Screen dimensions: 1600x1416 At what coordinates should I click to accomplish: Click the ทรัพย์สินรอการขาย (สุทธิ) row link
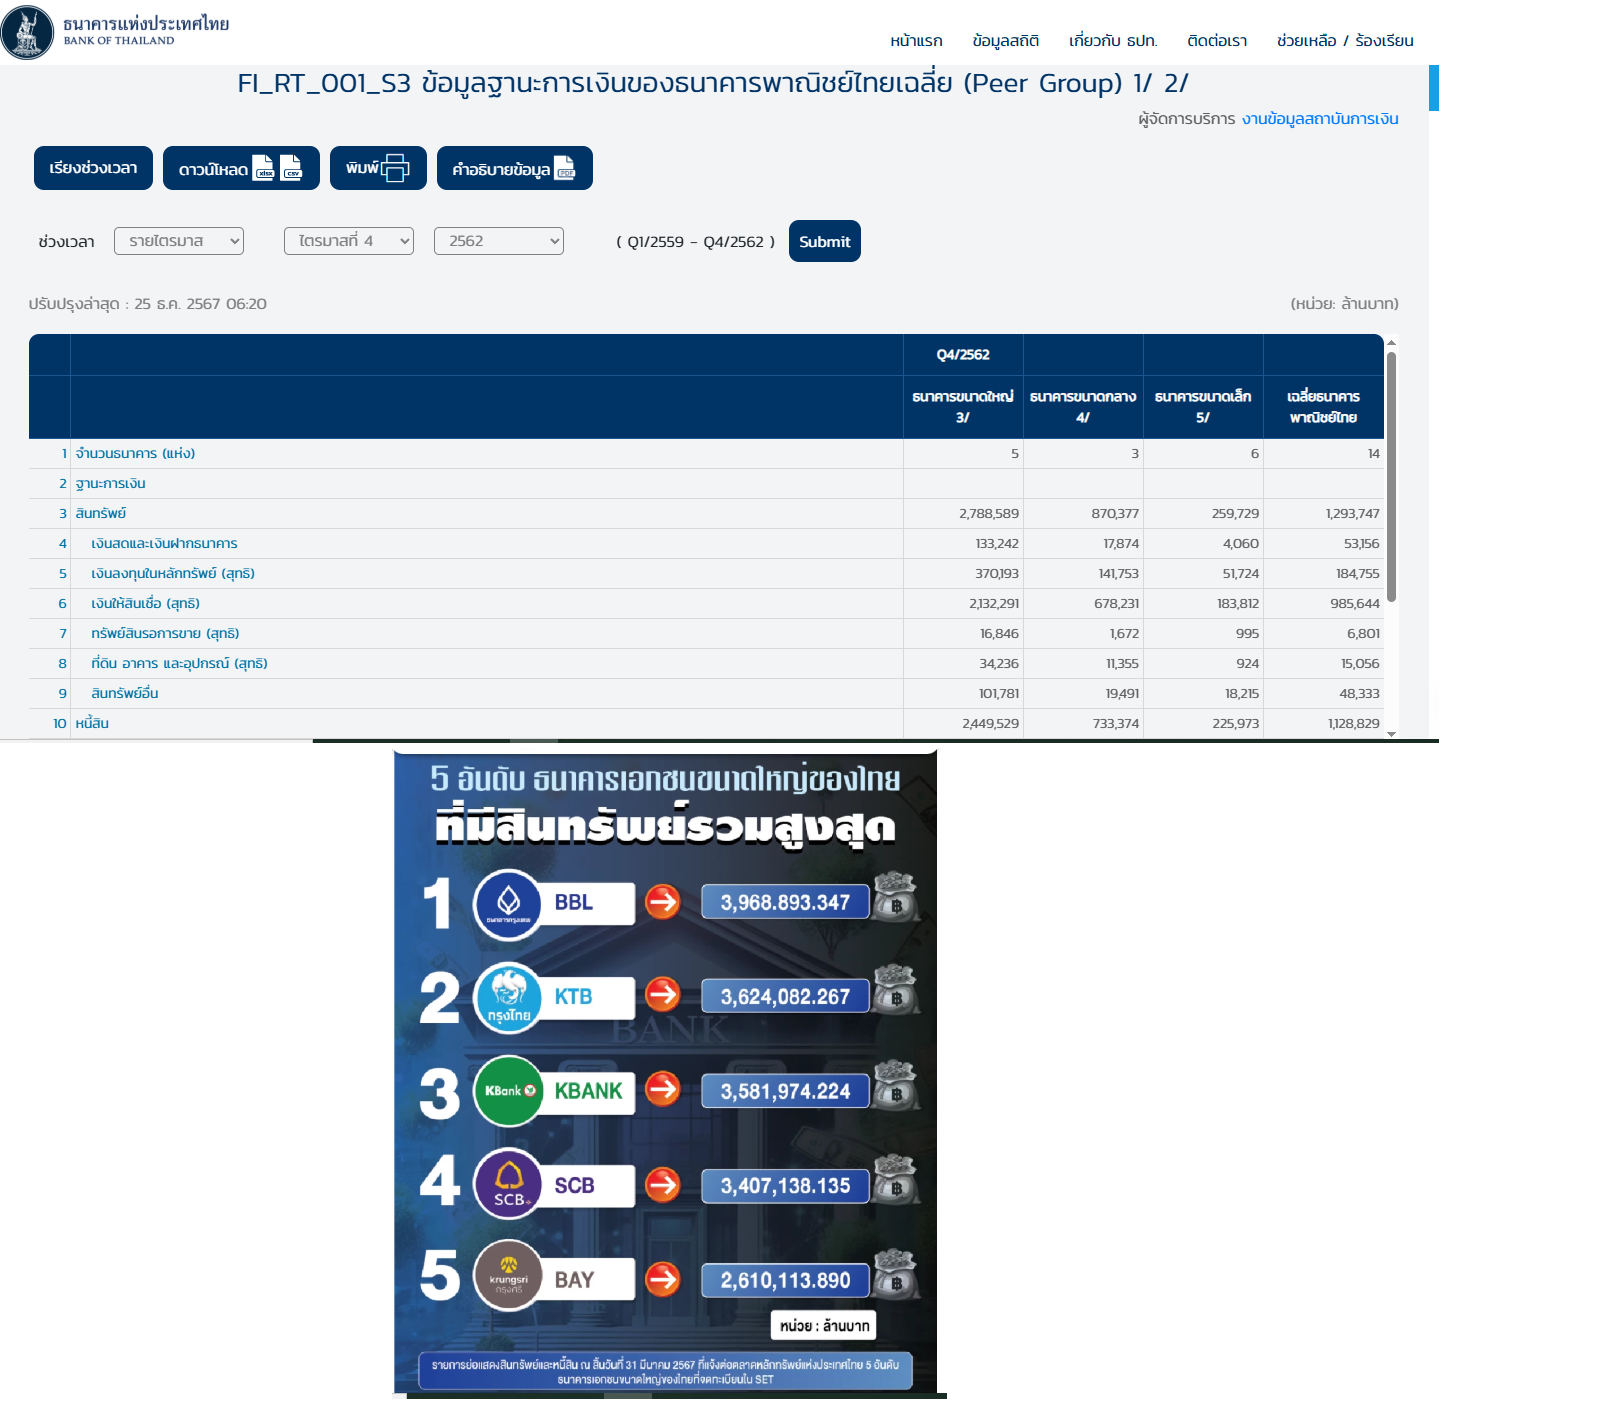click(165, 633)
